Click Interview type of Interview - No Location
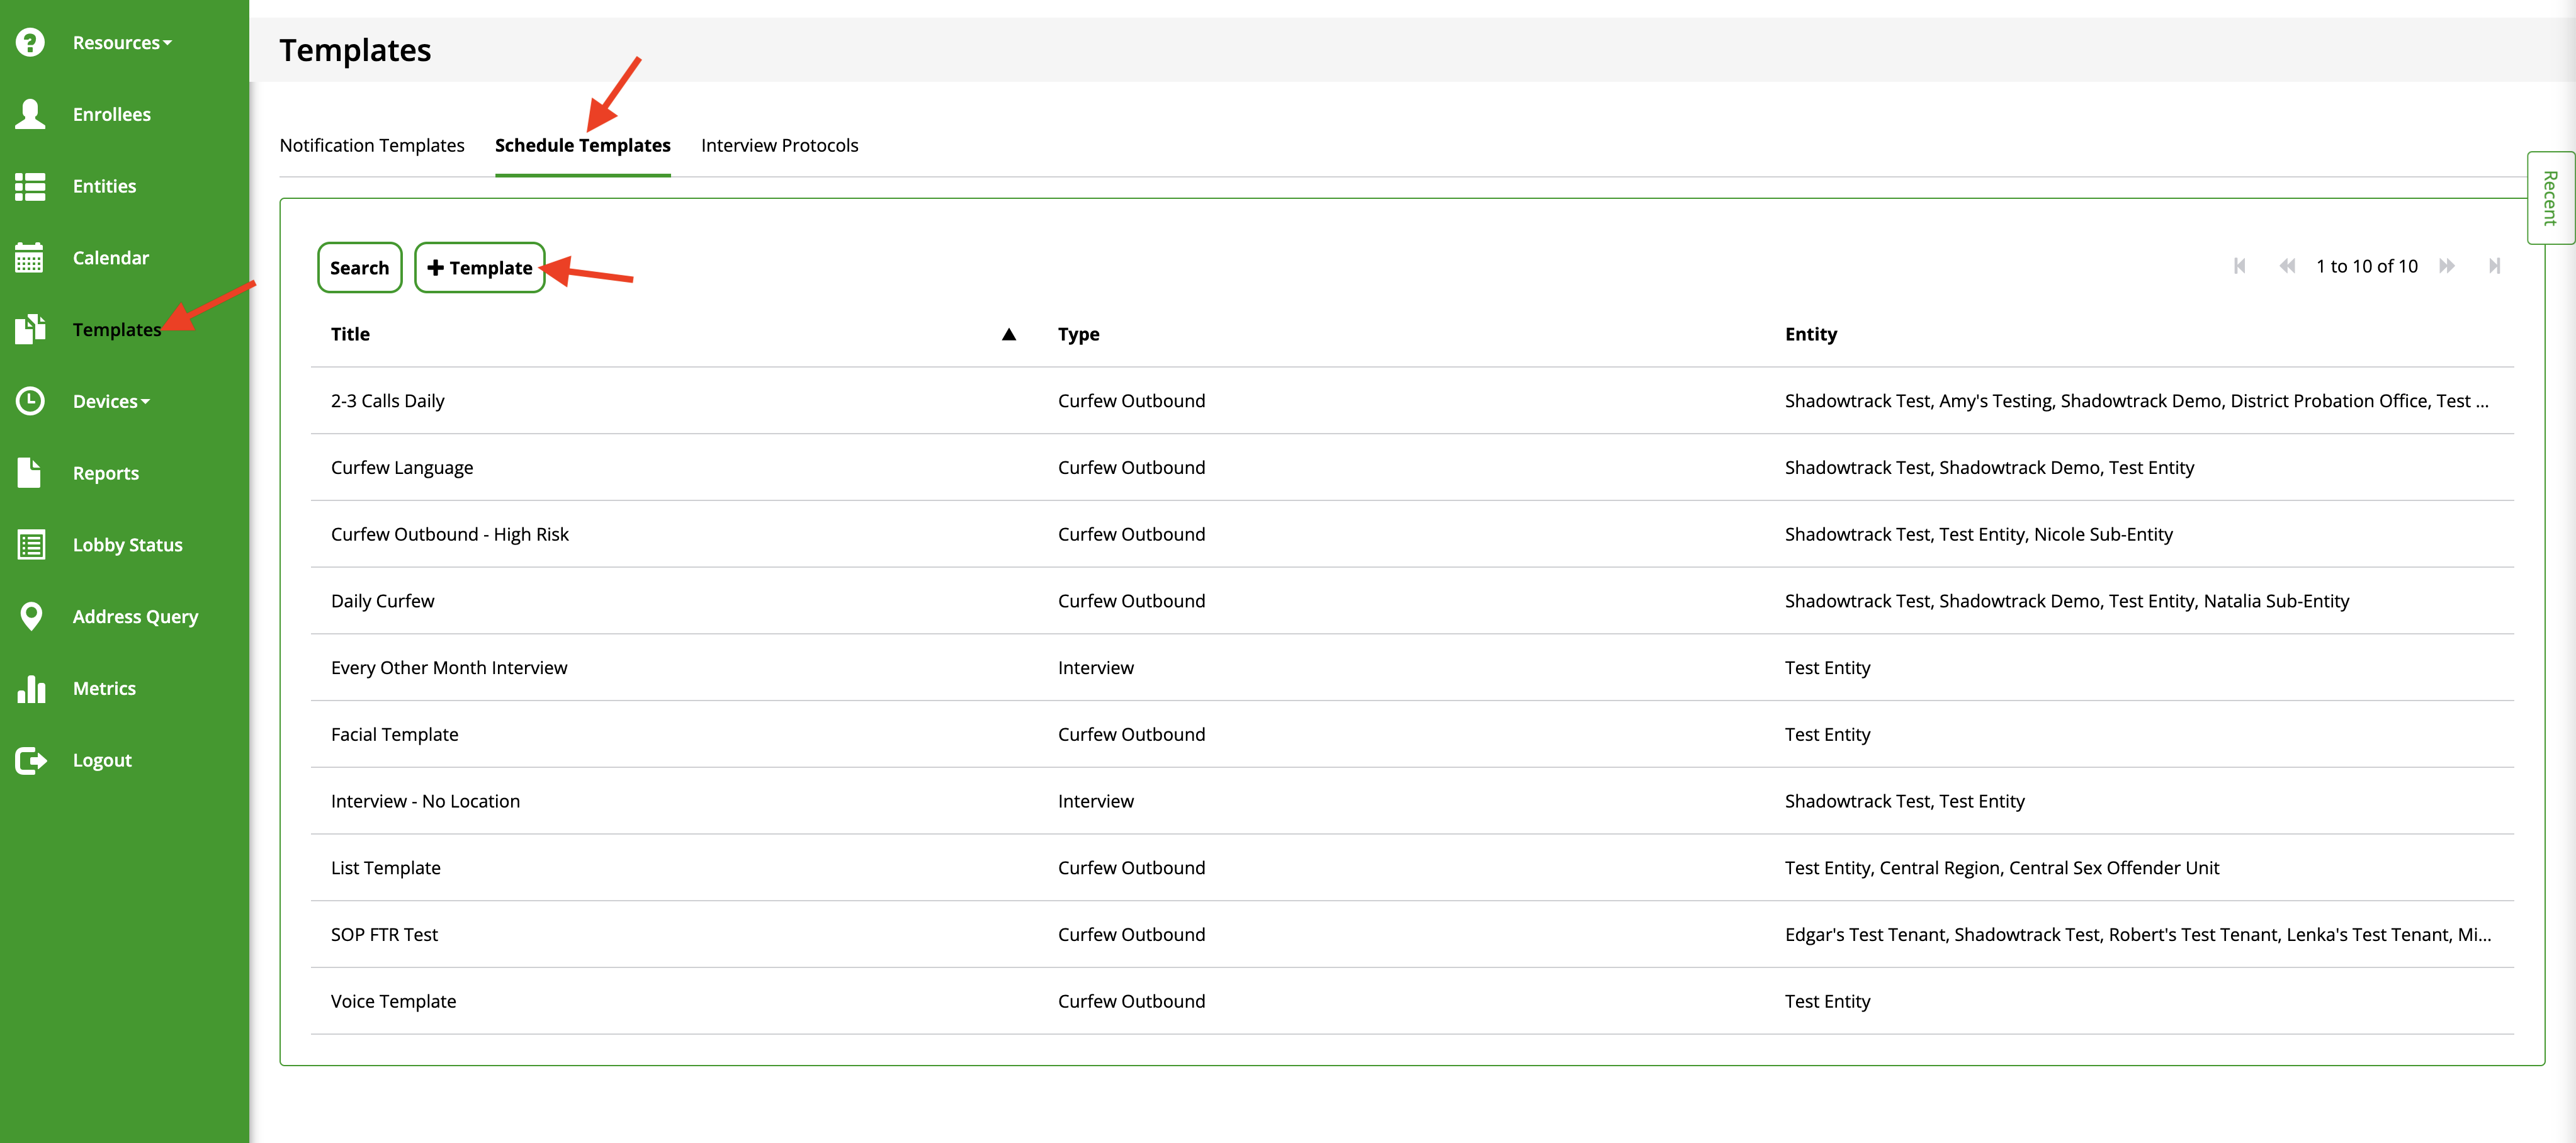This screenshot has width=2576, height=1143. 1096,801
